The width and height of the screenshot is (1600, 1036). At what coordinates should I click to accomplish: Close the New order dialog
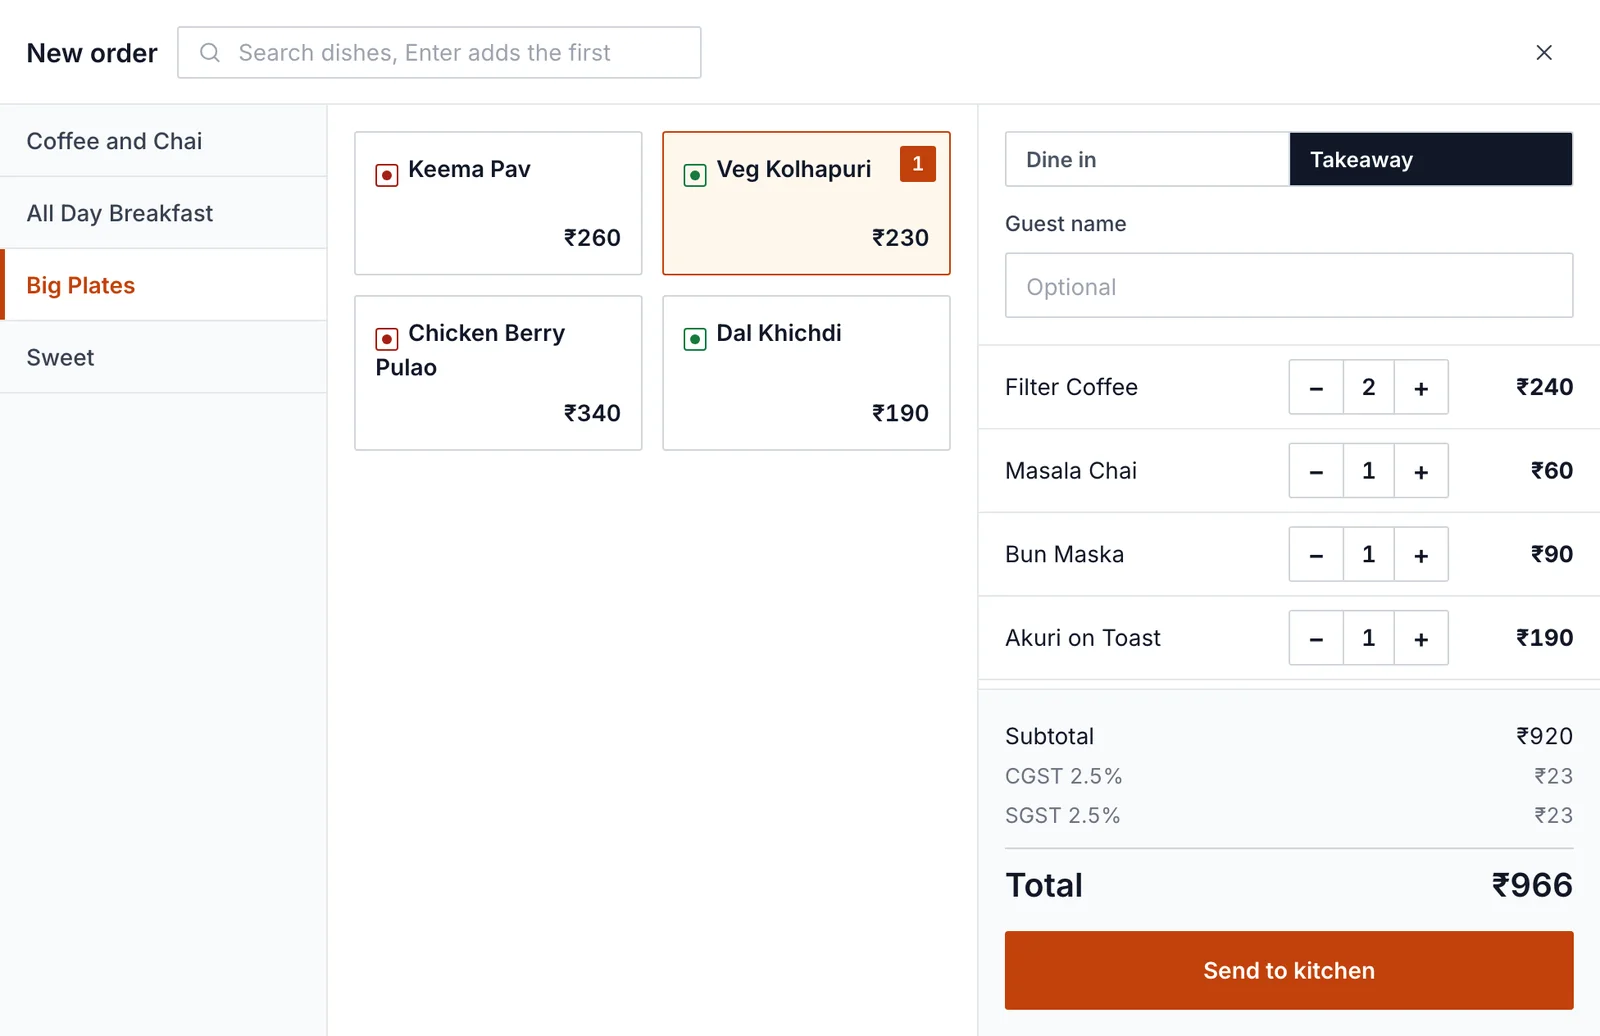coord(1544,53)
